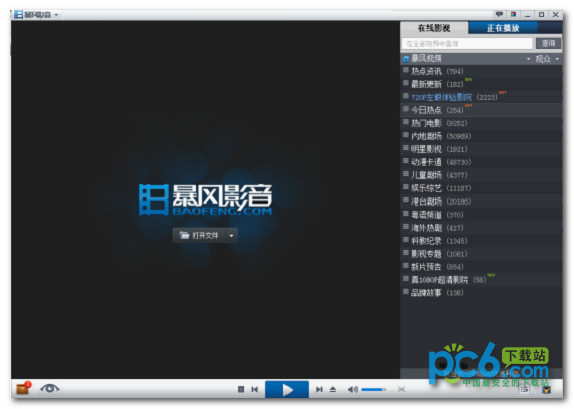Image resolution: width=574 pixels, height=409 pixels.
Task: Focus the video search input field
Action: [x=467, y=44]
